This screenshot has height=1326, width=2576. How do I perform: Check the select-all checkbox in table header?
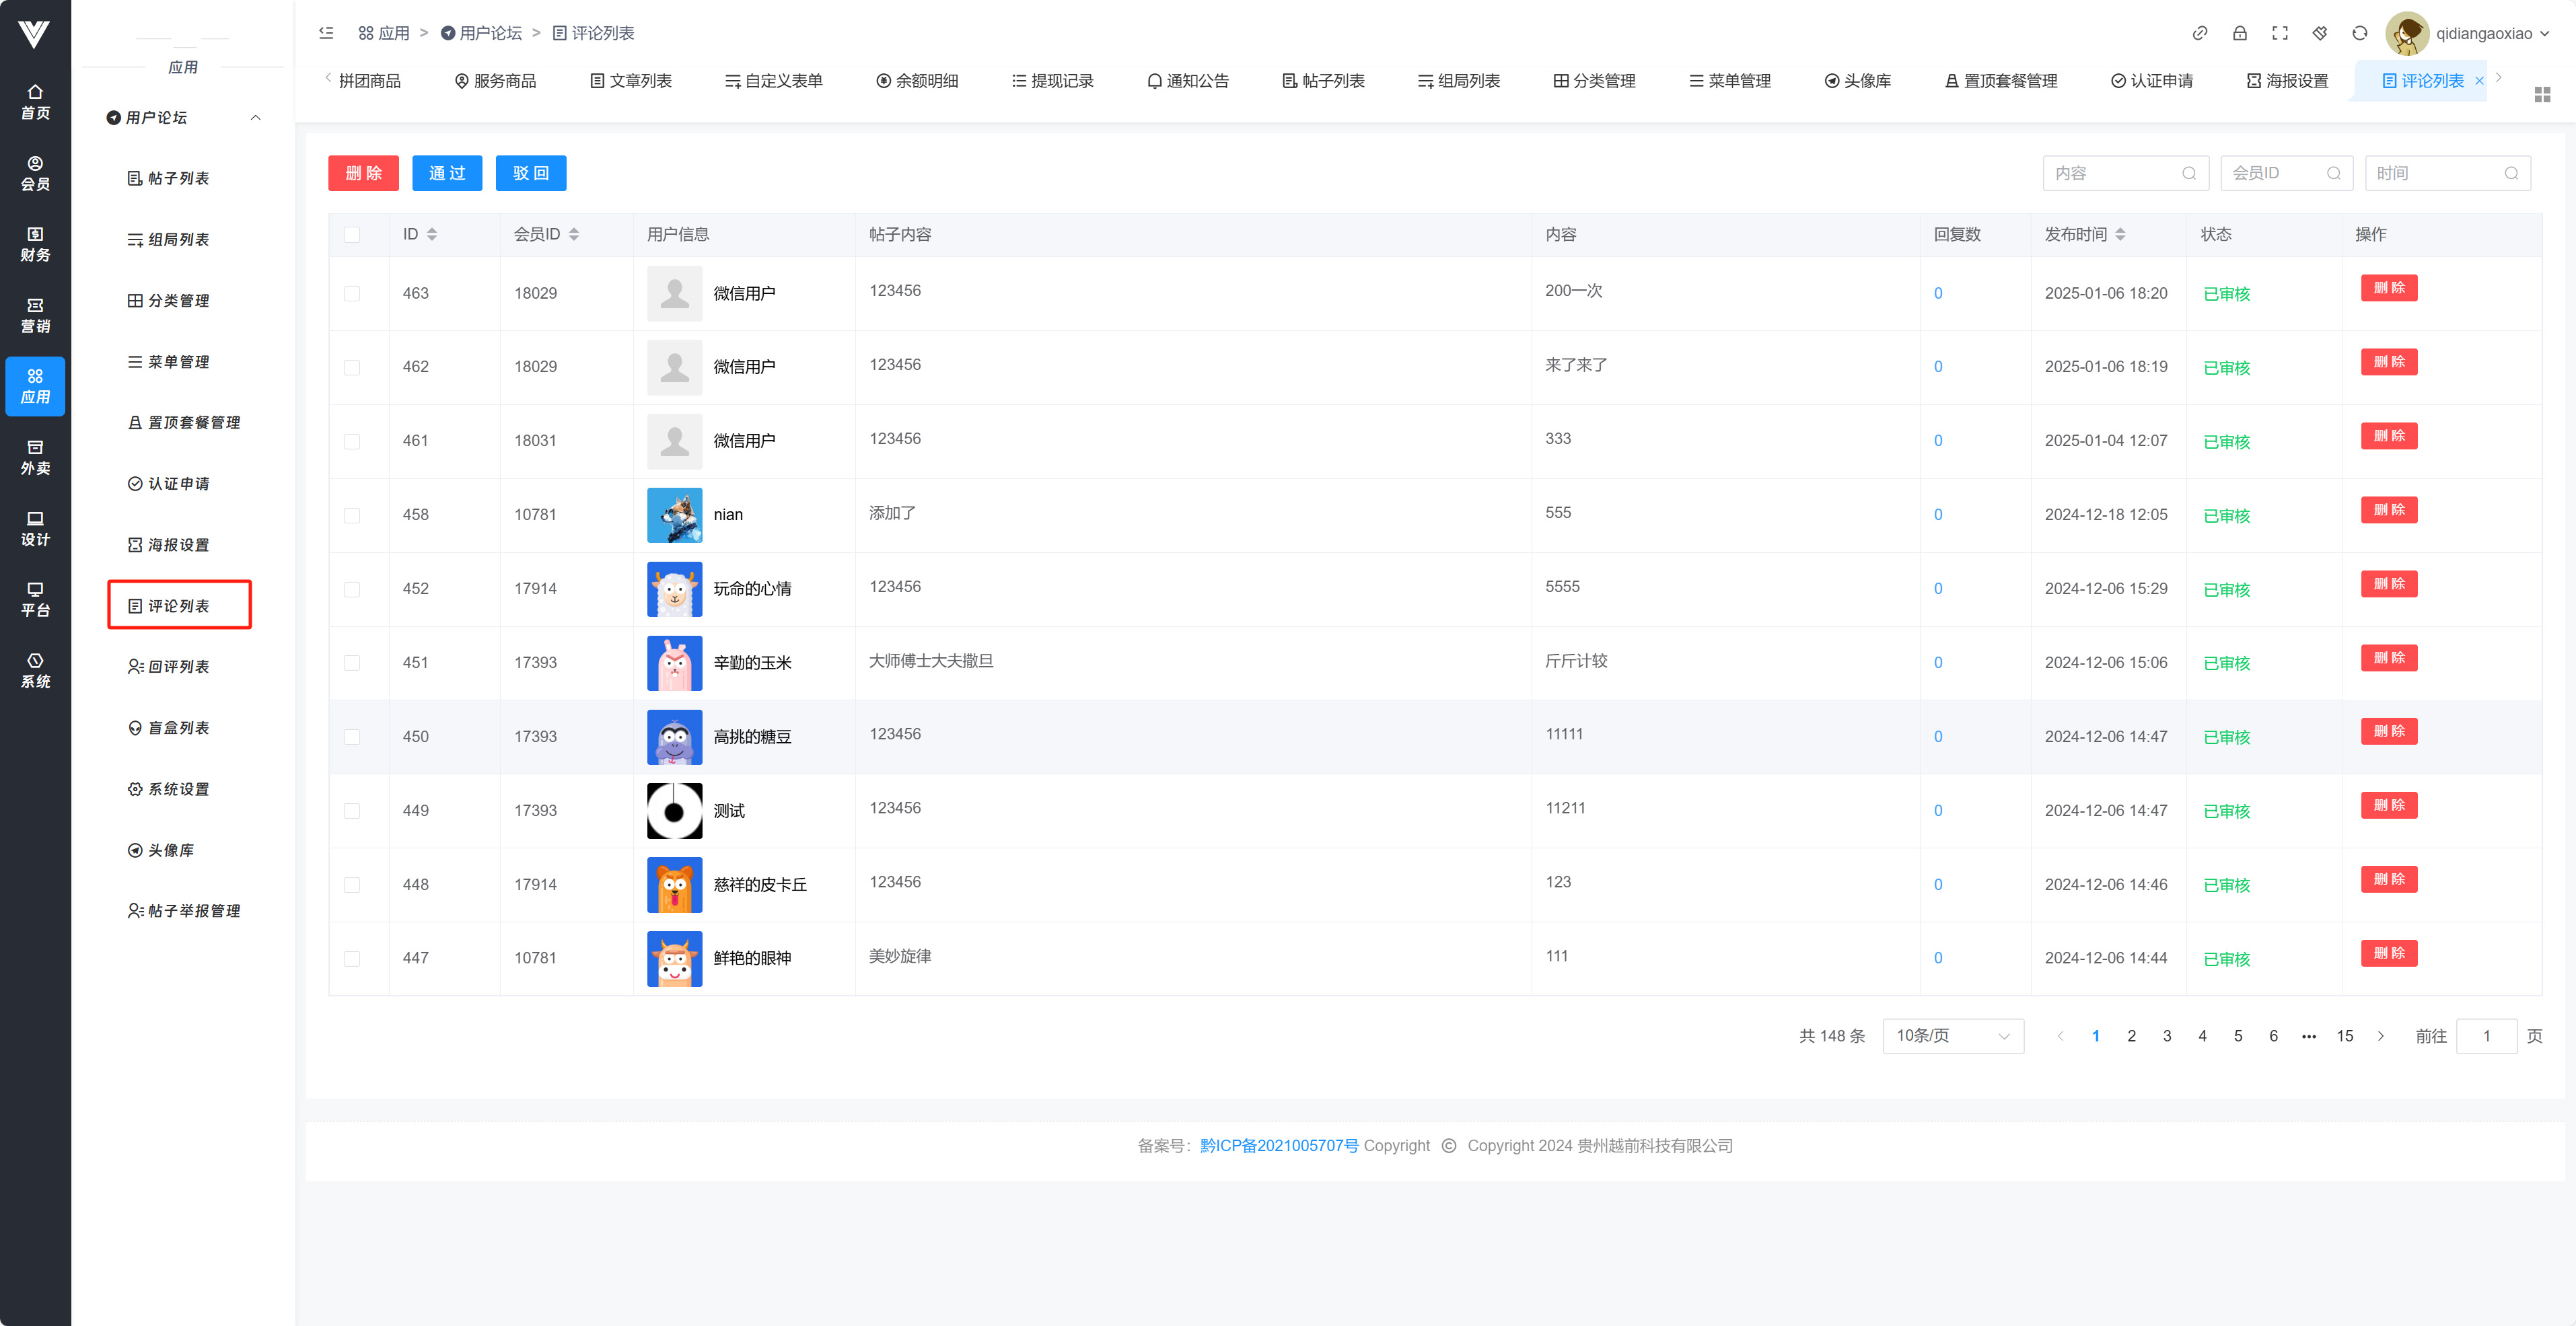coord(351,235)
